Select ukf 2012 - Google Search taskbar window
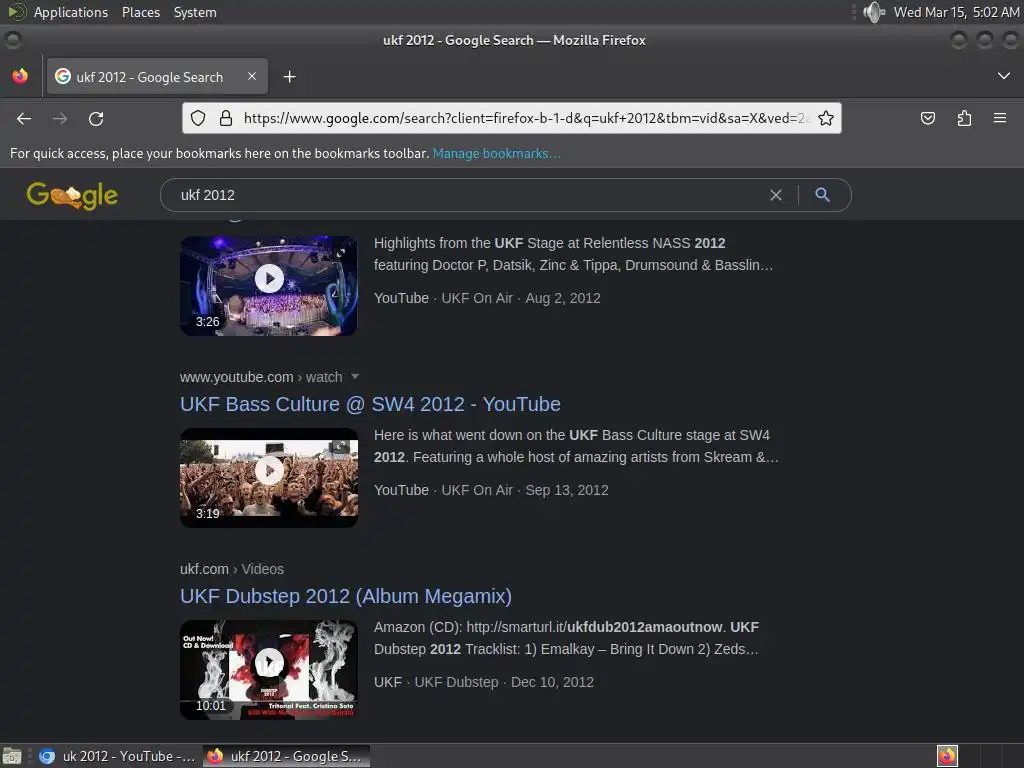This screenshot has width=1024, height=768. pos(286,756)
